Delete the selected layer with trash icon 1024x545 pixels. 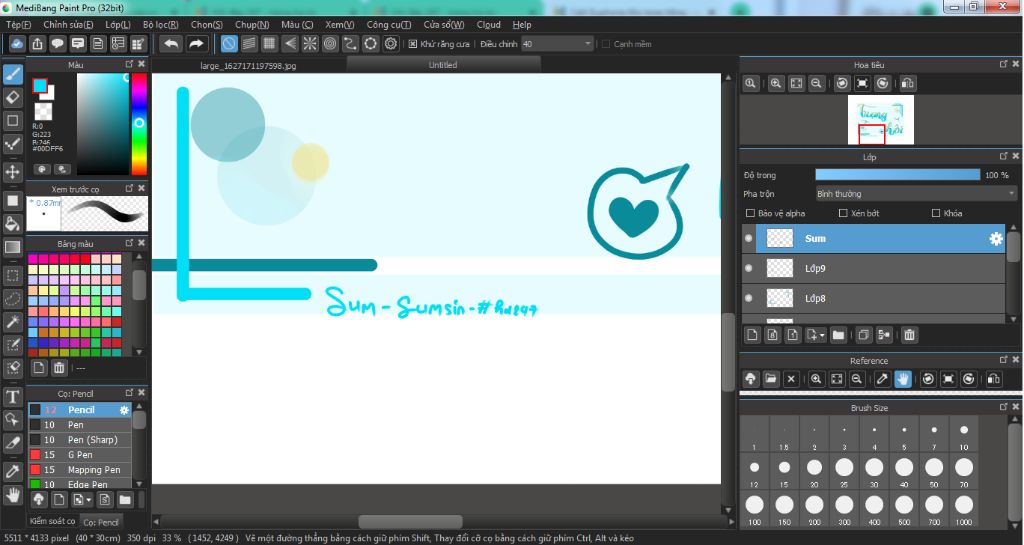click(x=909, y=335)
